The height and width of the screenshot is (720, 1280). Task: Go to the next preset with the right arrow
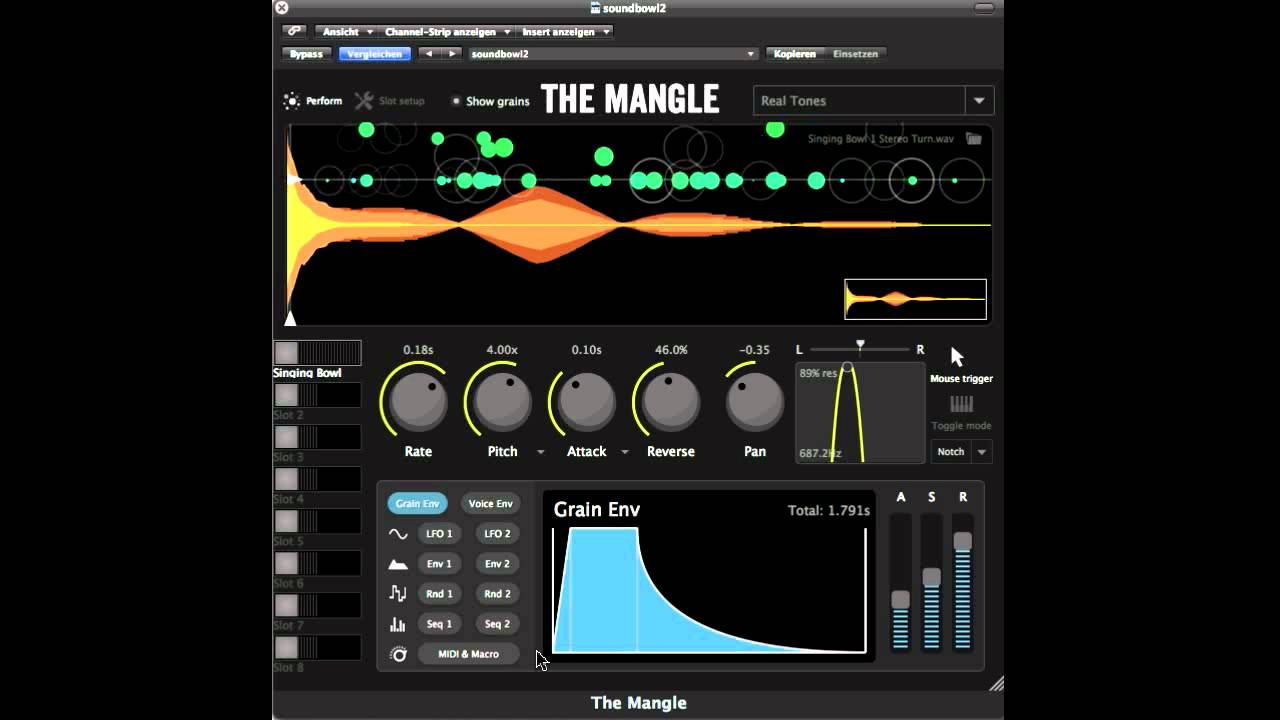[x=452, y=54]
